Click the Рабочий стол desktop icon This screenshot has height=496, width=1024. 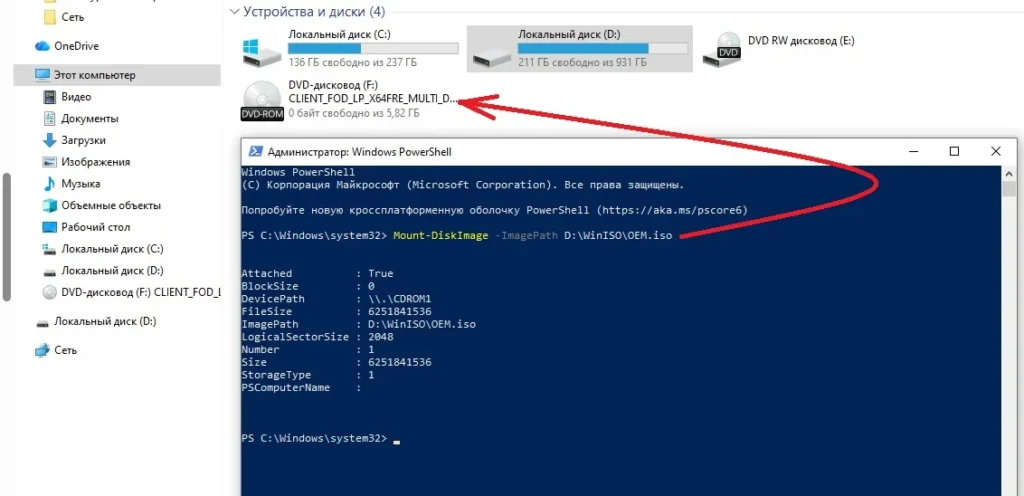coord(50,226)
